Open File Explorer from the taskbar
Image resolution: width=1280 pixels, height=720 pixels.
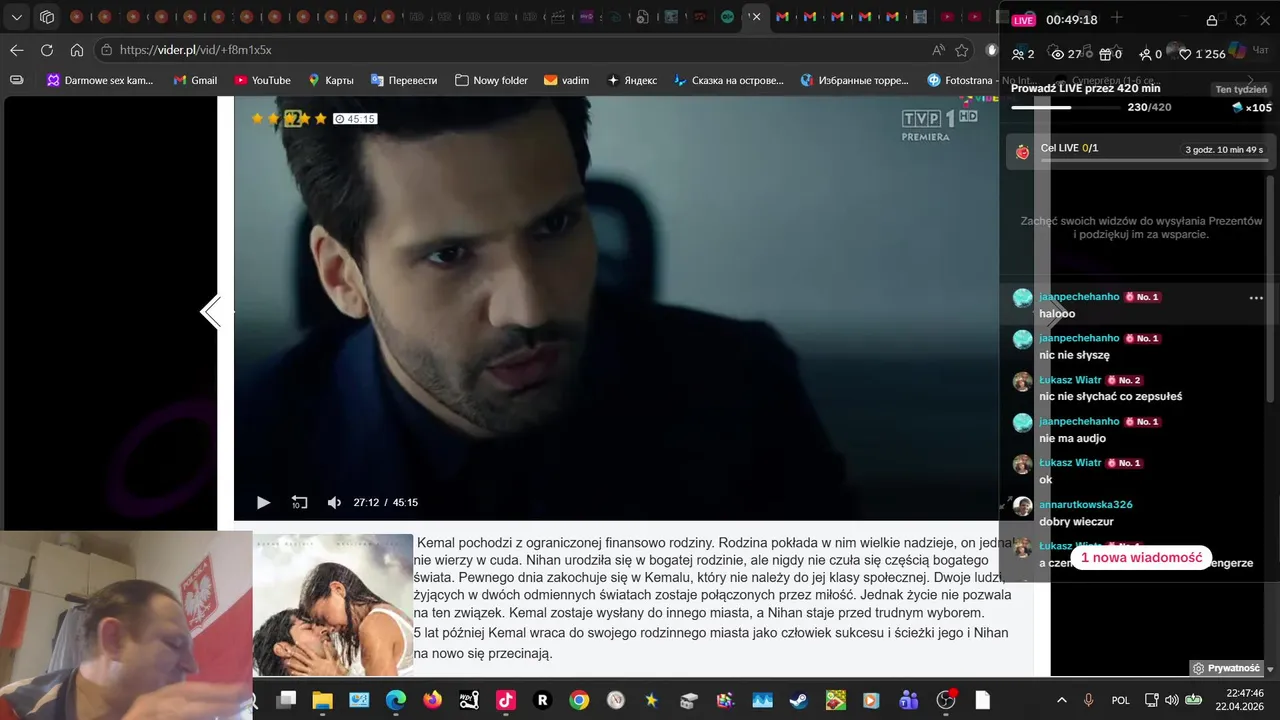click(322, 700)
